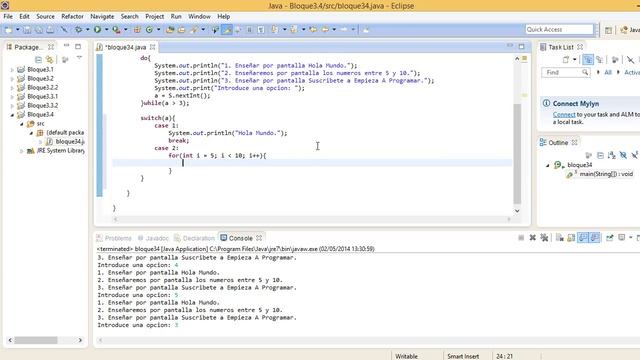
Task: Click editor scroll down arrow
Action: [x=517, y=211]
